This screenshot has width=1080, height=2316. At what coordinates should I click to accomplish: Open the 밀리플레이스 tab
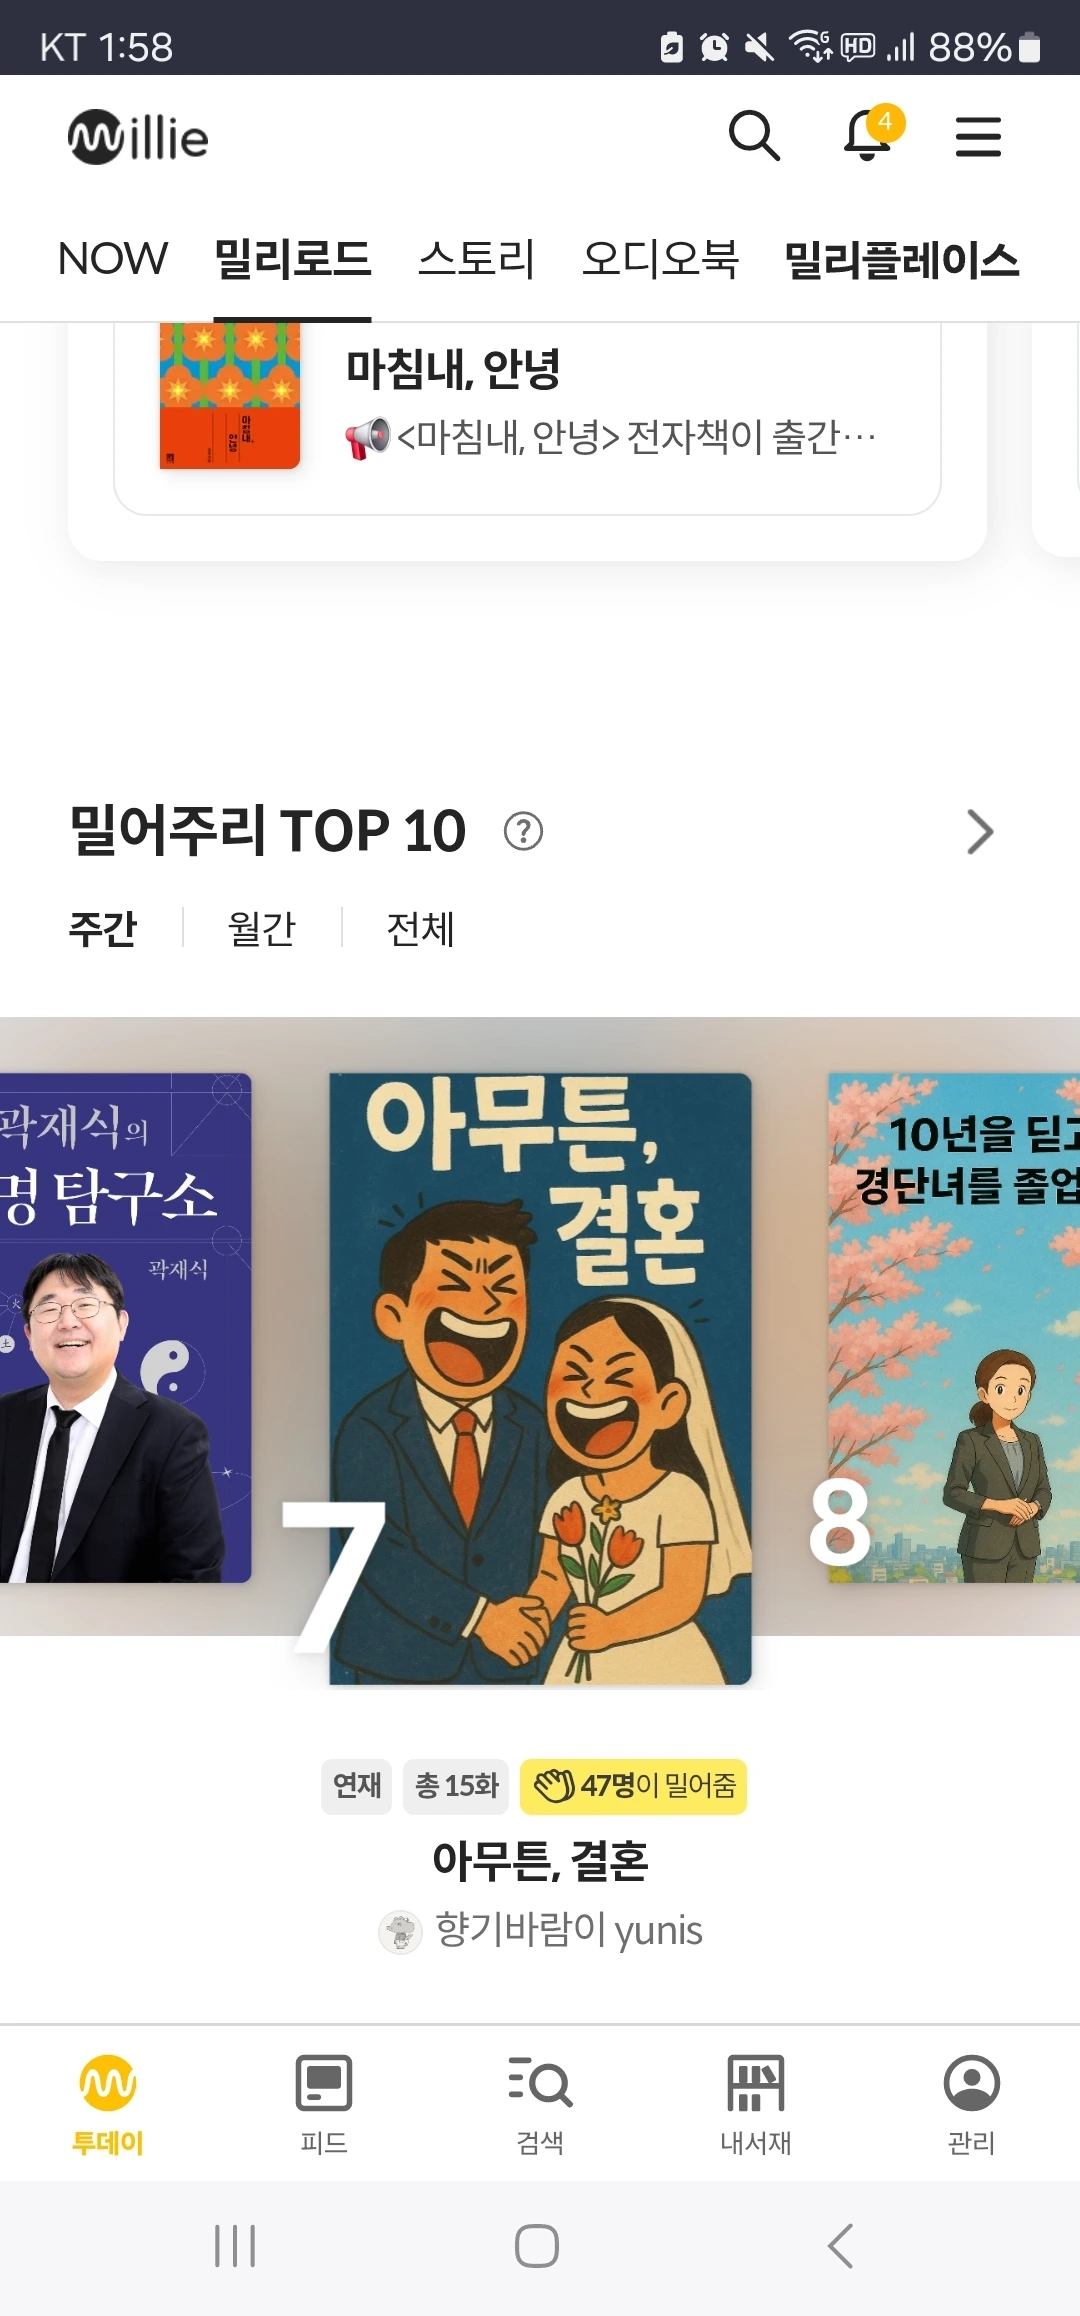click(x=902, y=259)
